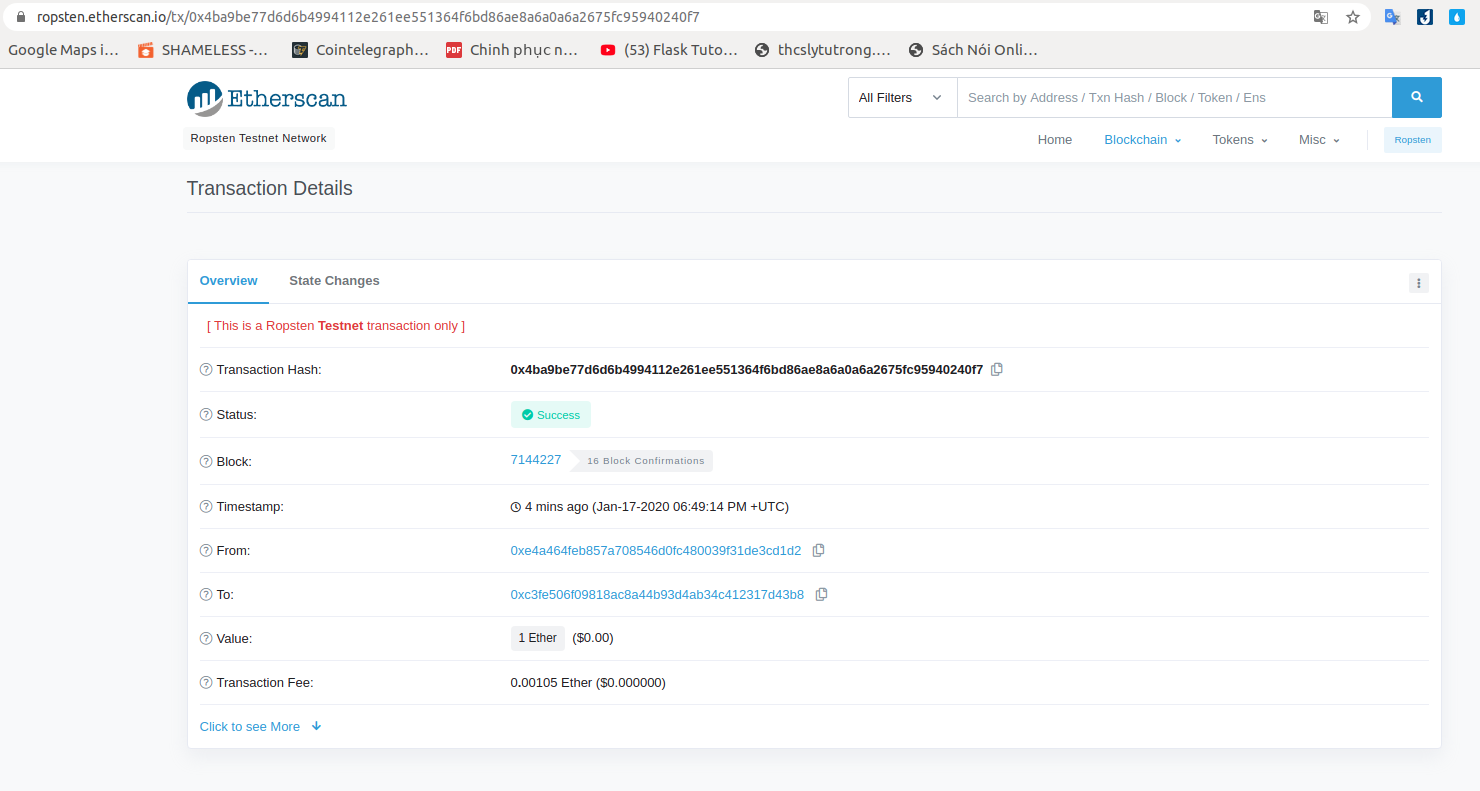This screenshot has height=791, width=1480.
Task: Select the Overview tab
Action: pyautogui.click(x=228, y=281)
